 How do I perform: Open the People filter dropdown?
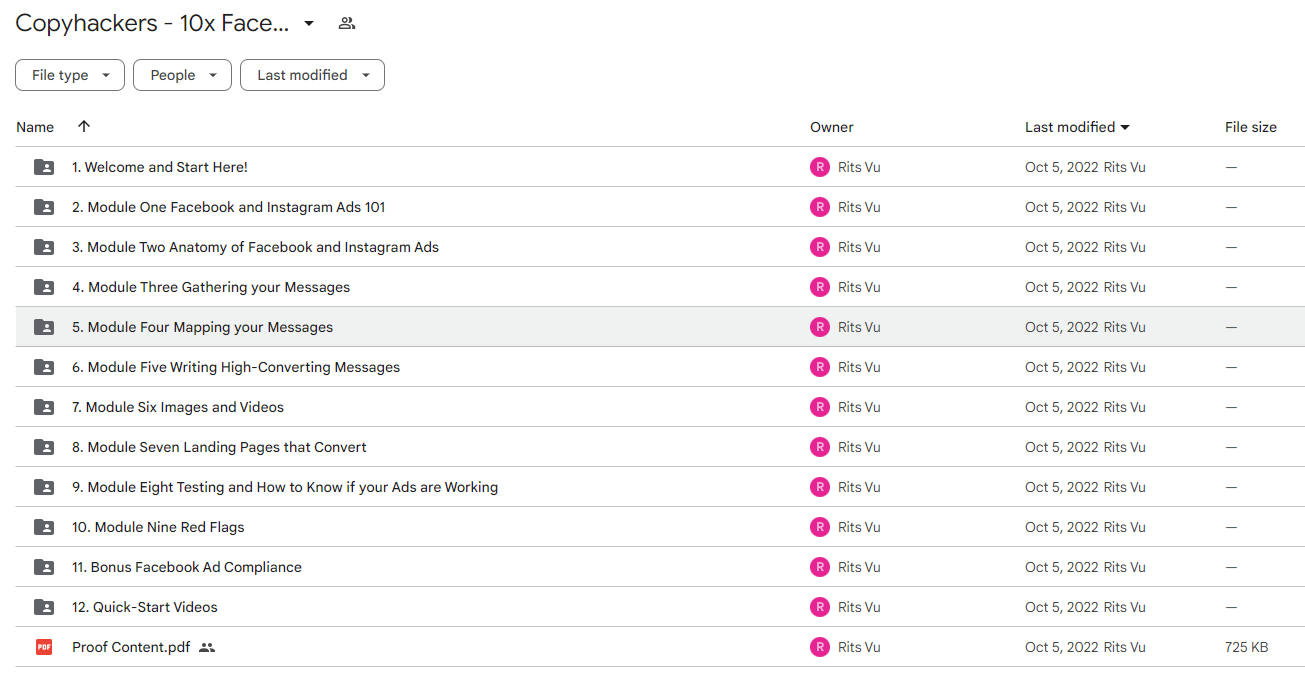pos(182,75)
